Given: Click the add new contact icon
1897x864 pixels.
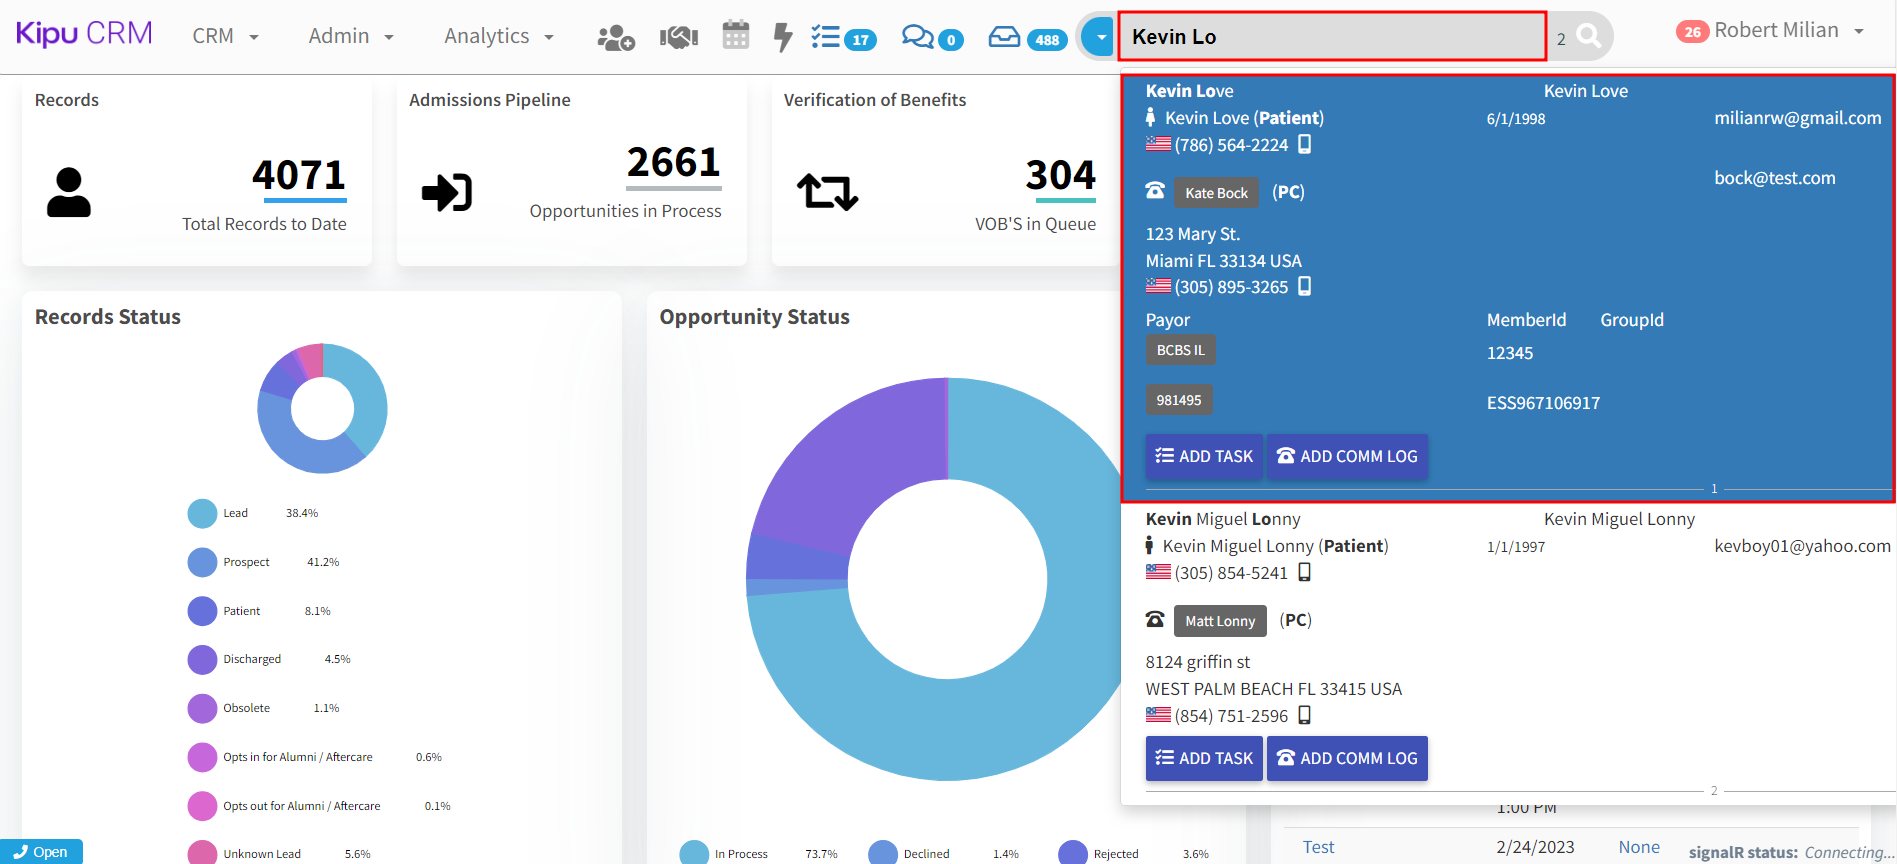Looking at the screenshot, I should [615, 38].
